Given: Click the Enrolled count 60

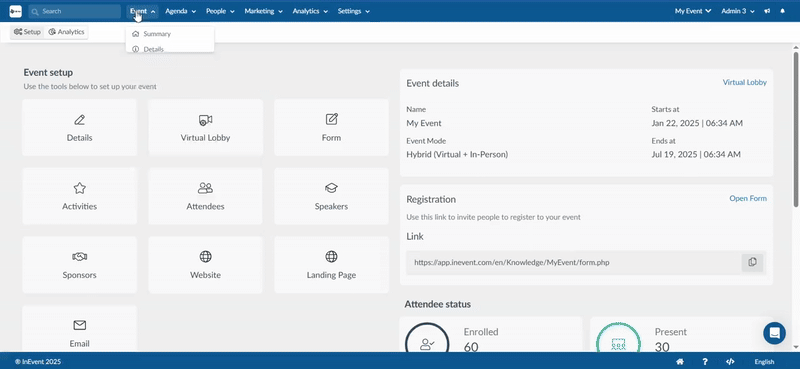Looking at the screenshot, I should (x=471, y=348).
